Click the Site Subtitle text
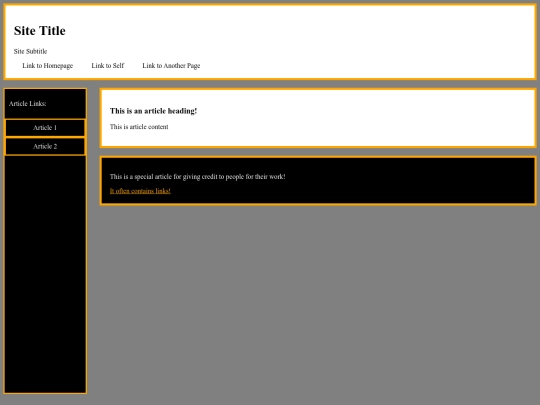540x405 pixels. tap(30, 51)
